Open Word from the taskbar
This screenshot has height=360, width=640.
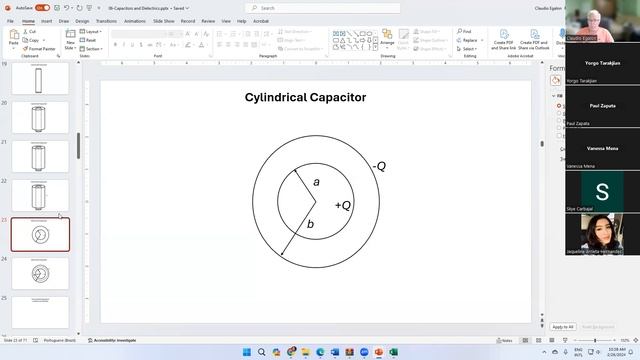[x=335, y=352]
